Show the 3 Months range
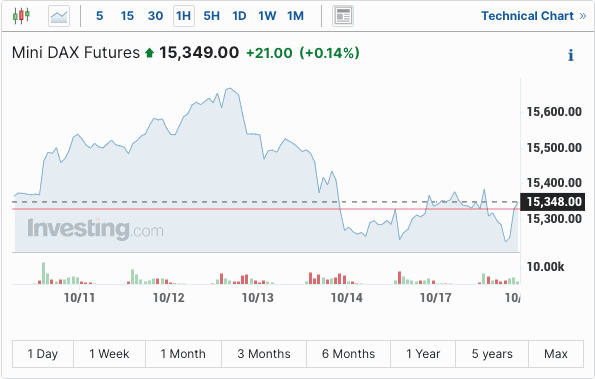595x379 pixels. 264,354
